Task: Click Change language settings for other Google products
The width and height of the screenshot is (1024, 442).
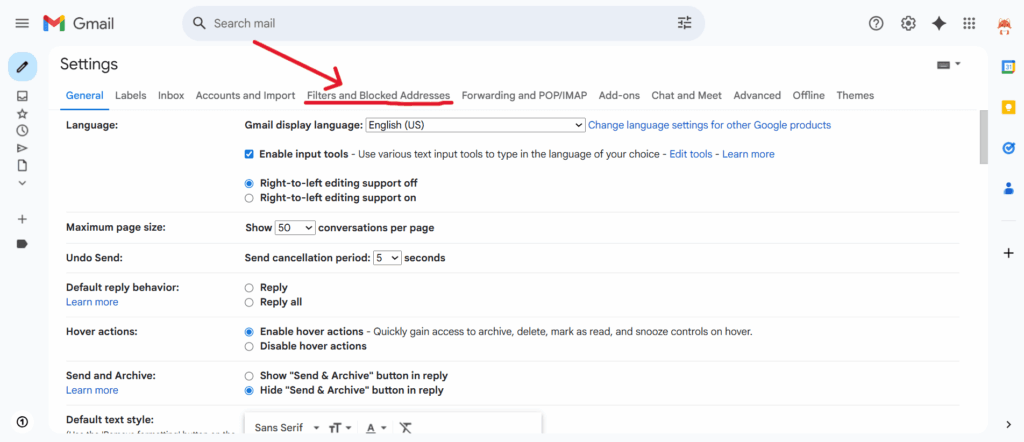Action: coord(709,125)
